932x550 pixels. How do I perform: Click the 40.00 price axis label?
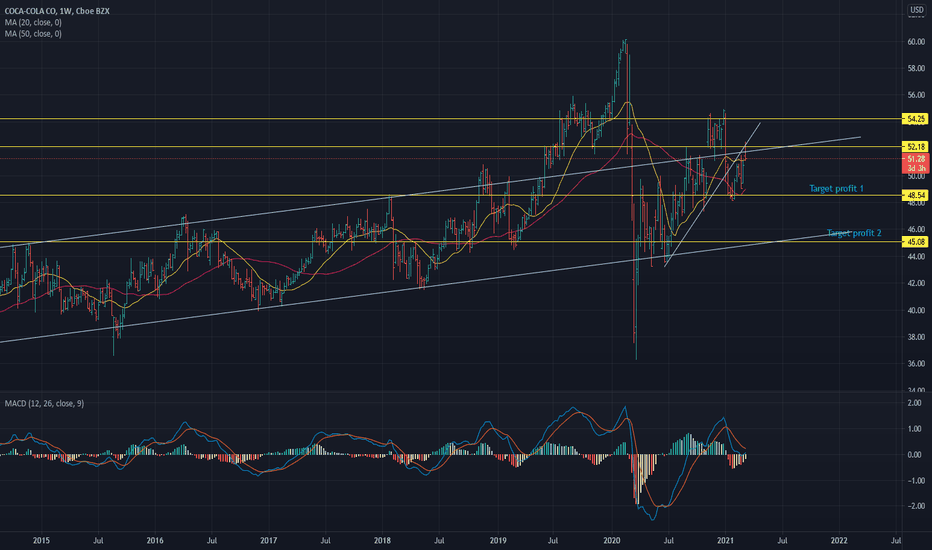(x=916, y=310)
